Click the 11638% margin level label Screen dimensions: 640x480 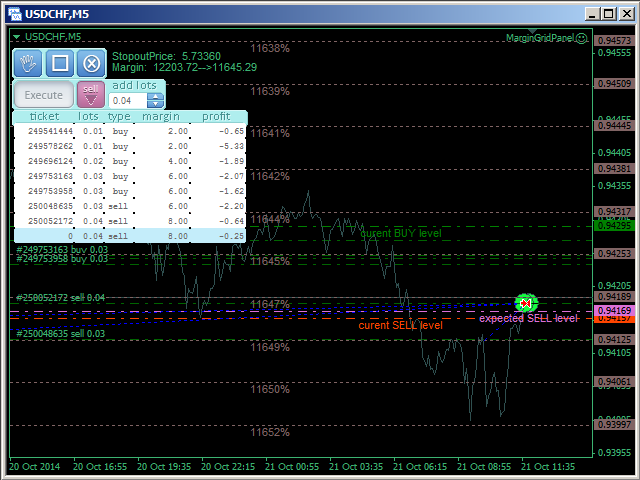click(x=270, y=49)
